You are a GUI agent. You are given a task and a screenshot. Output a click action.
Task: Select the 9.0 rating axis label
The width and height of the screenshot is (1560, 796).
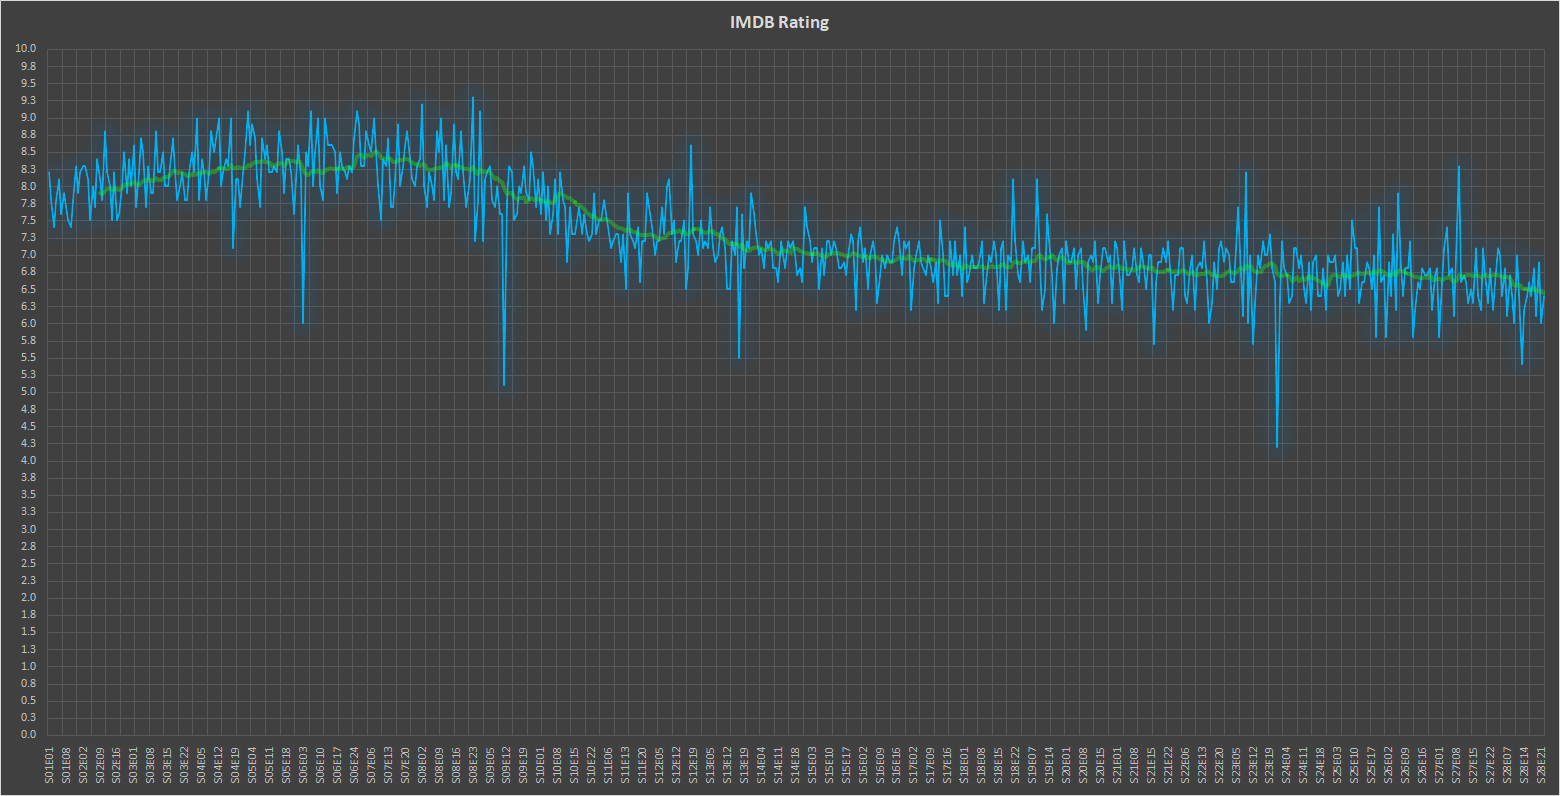pos(28,117)
